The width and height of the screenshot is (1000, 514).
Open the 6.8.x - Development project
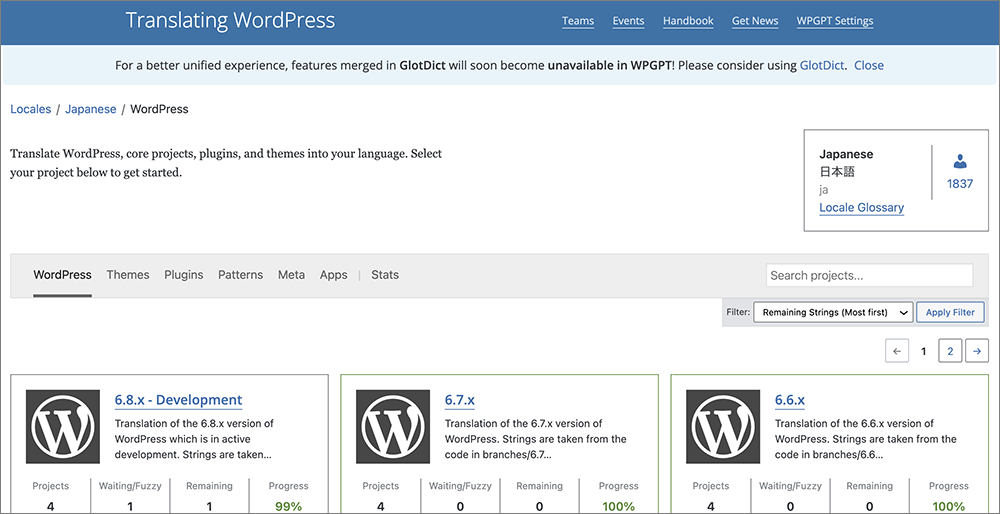[179, 400]
